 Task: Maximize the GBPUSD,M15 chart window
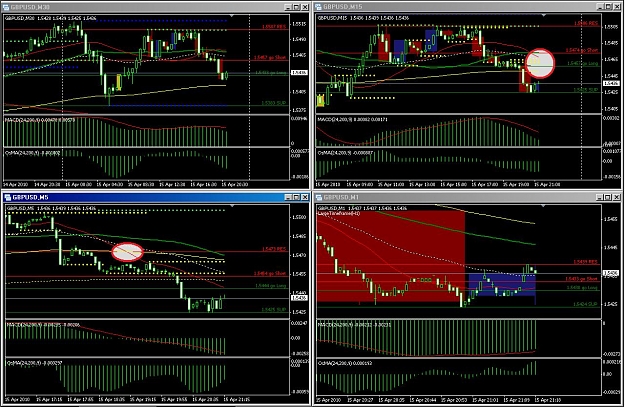tap(608, 7)
